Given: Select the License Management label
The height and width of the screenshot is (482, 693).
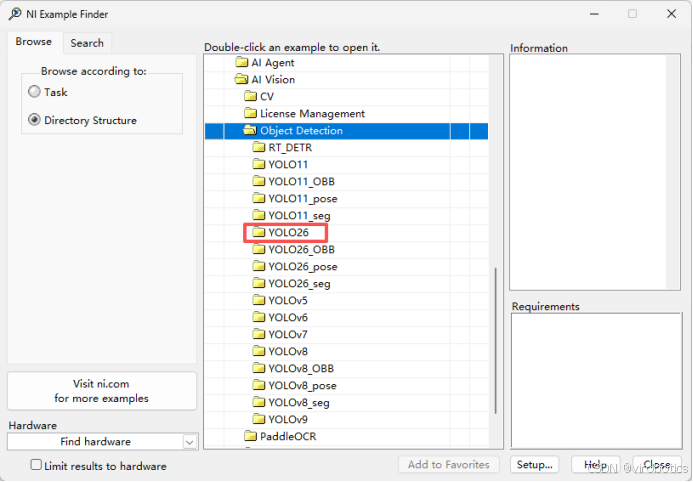Looking at the screenshot, I should click(x=312, y=114).
